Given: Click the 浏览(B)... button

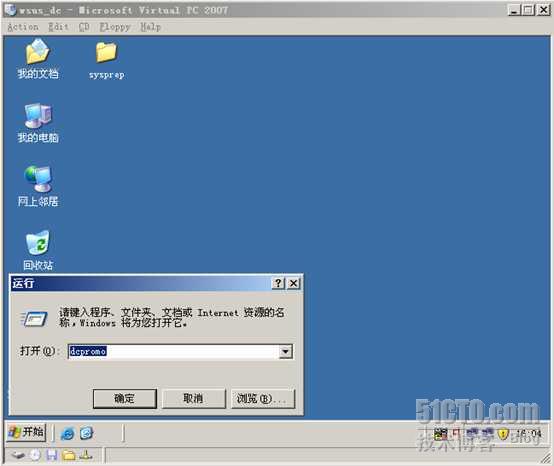Looking at the screenshot, I should (x=263, y=399).
